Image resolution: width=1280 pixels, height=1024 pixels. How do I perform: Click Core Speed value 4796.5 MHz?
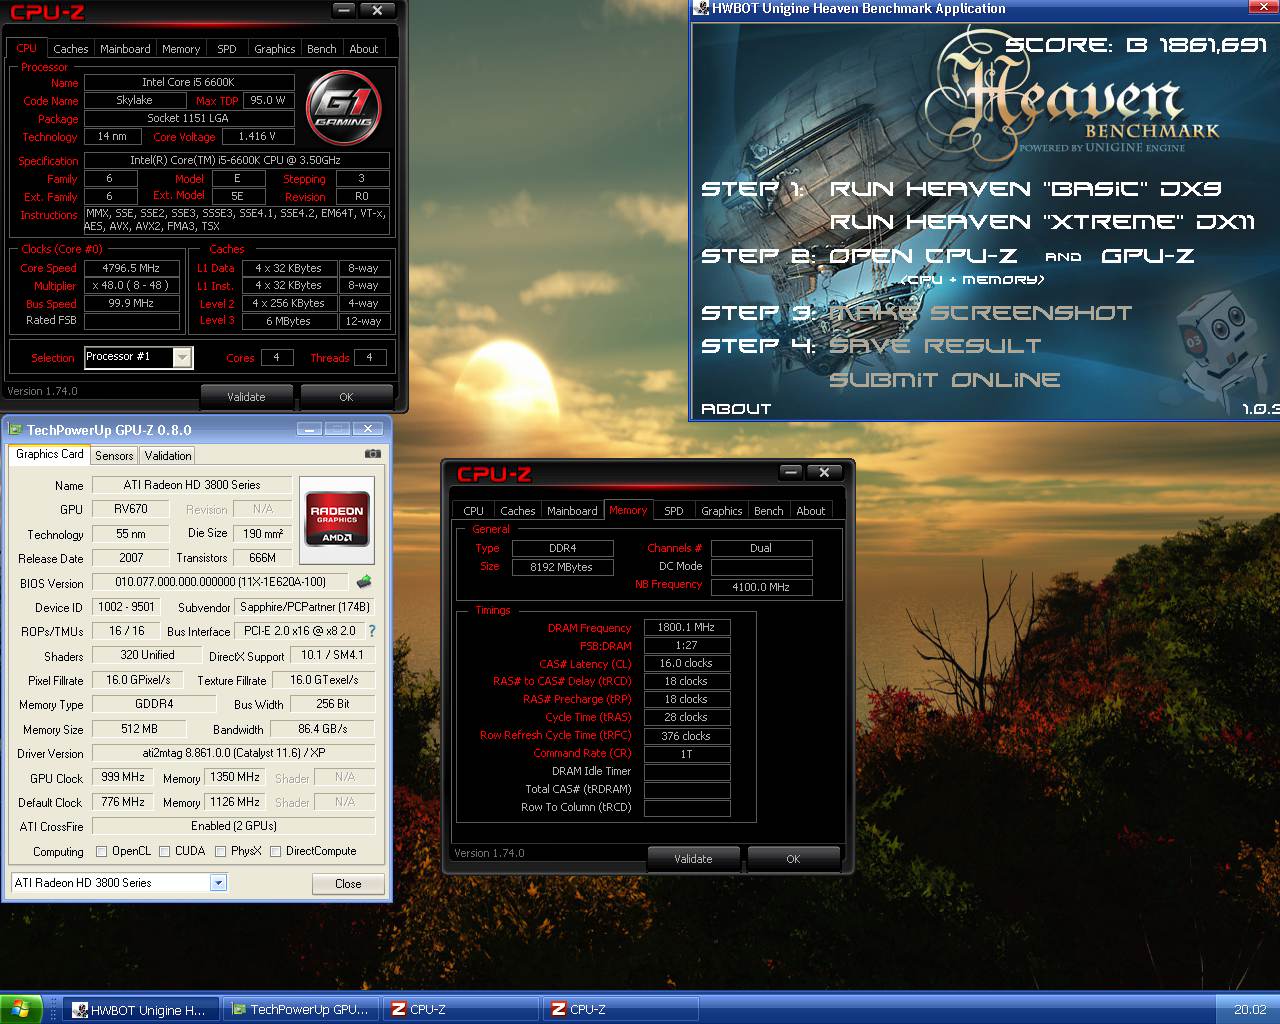pos(131,268)
